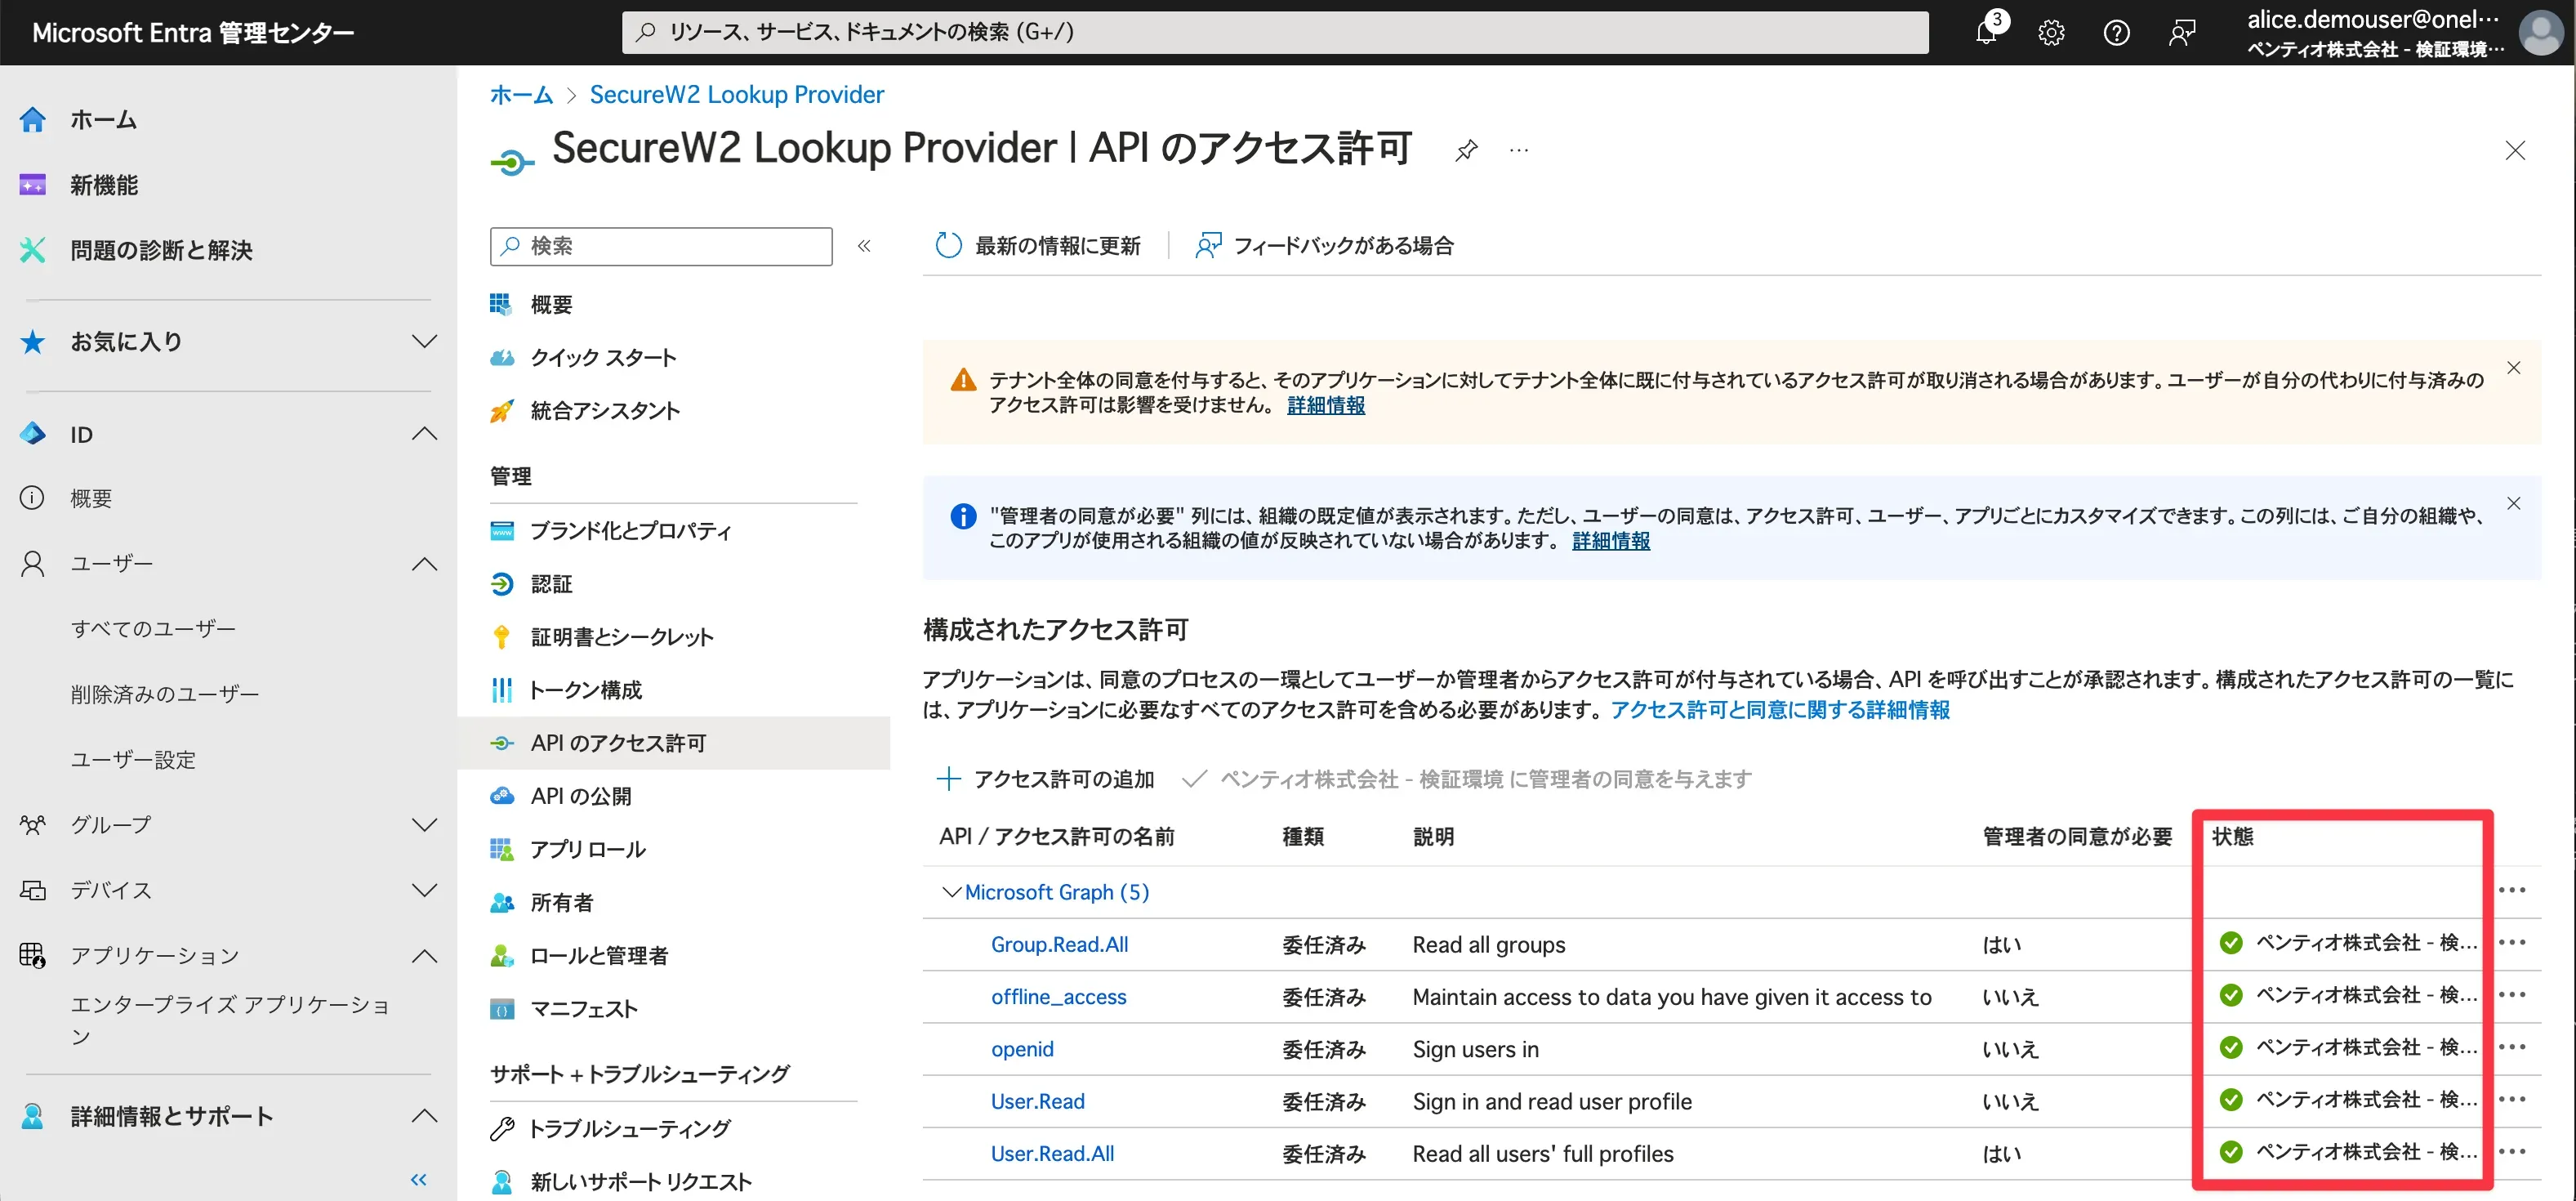
Task: Collapse the Microsoft Graph (5) group
Action: [x=951, y=892]
